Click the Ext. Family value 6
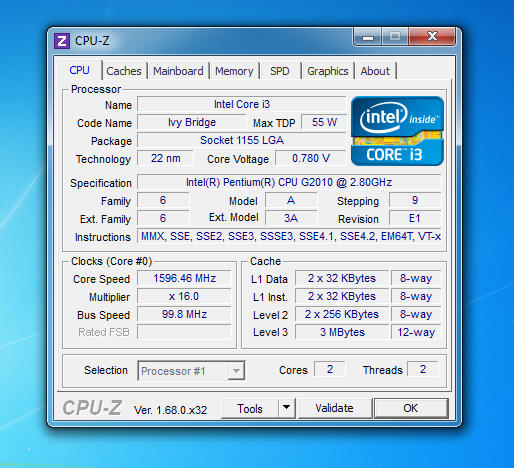Screen dimensions: 514x468 [x=163, y=218]
